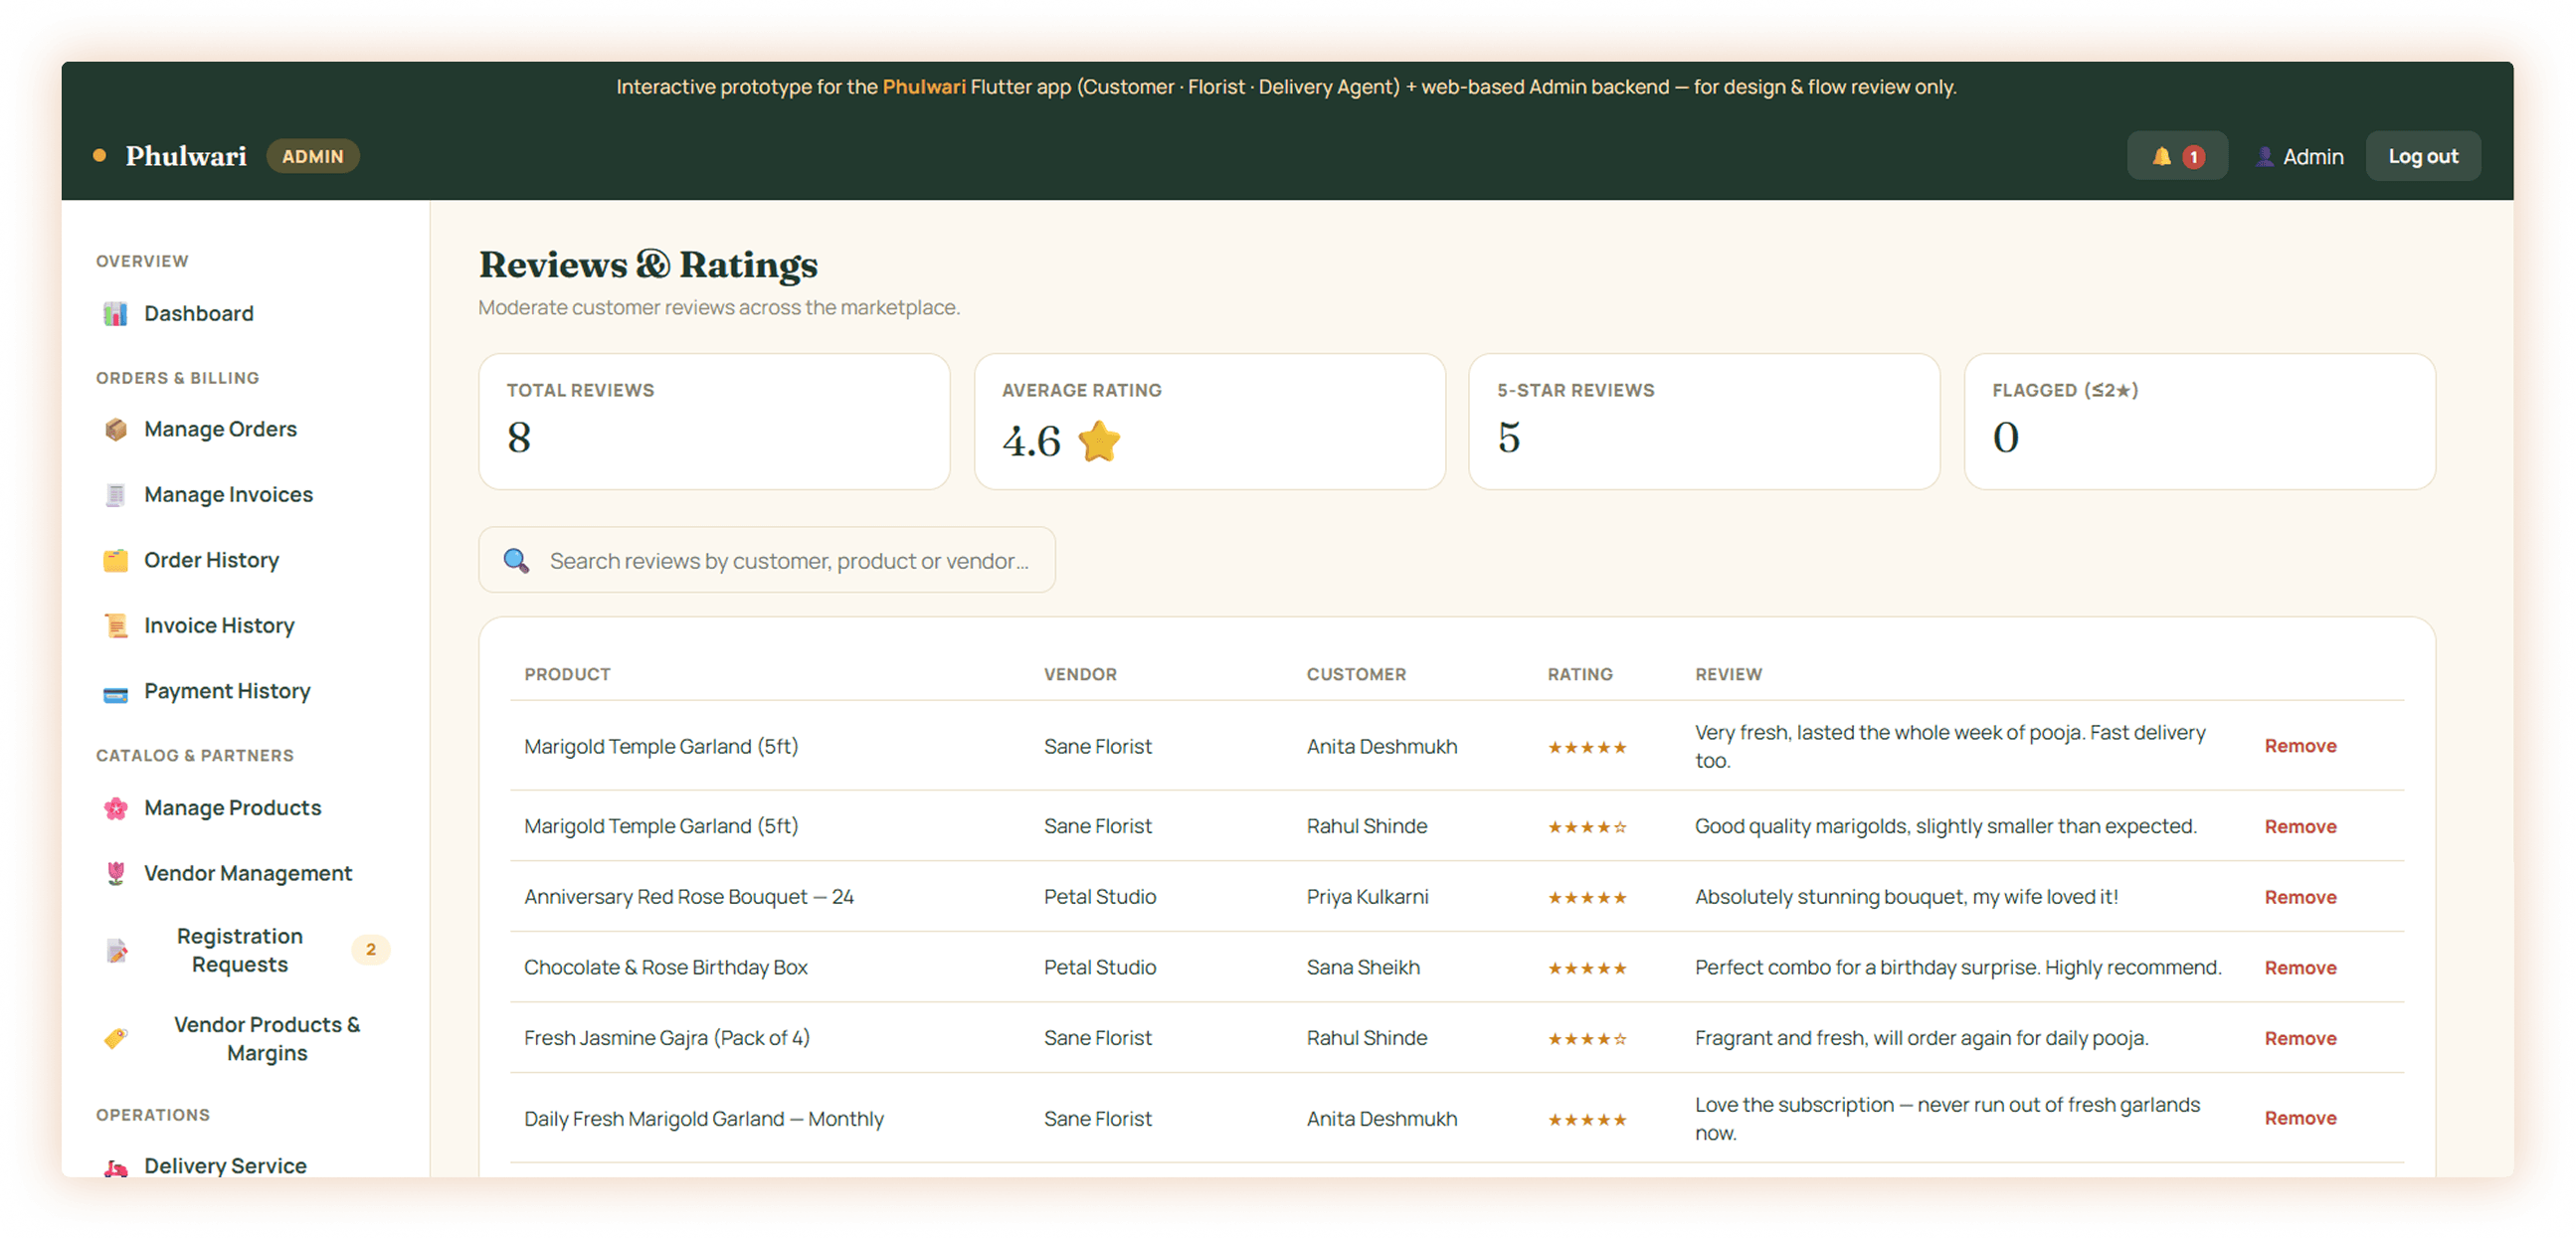The height and width of the screenshot is (1239, 2576).
Task: Click the Registration Requests memo icon
Action: click(116, 951)
